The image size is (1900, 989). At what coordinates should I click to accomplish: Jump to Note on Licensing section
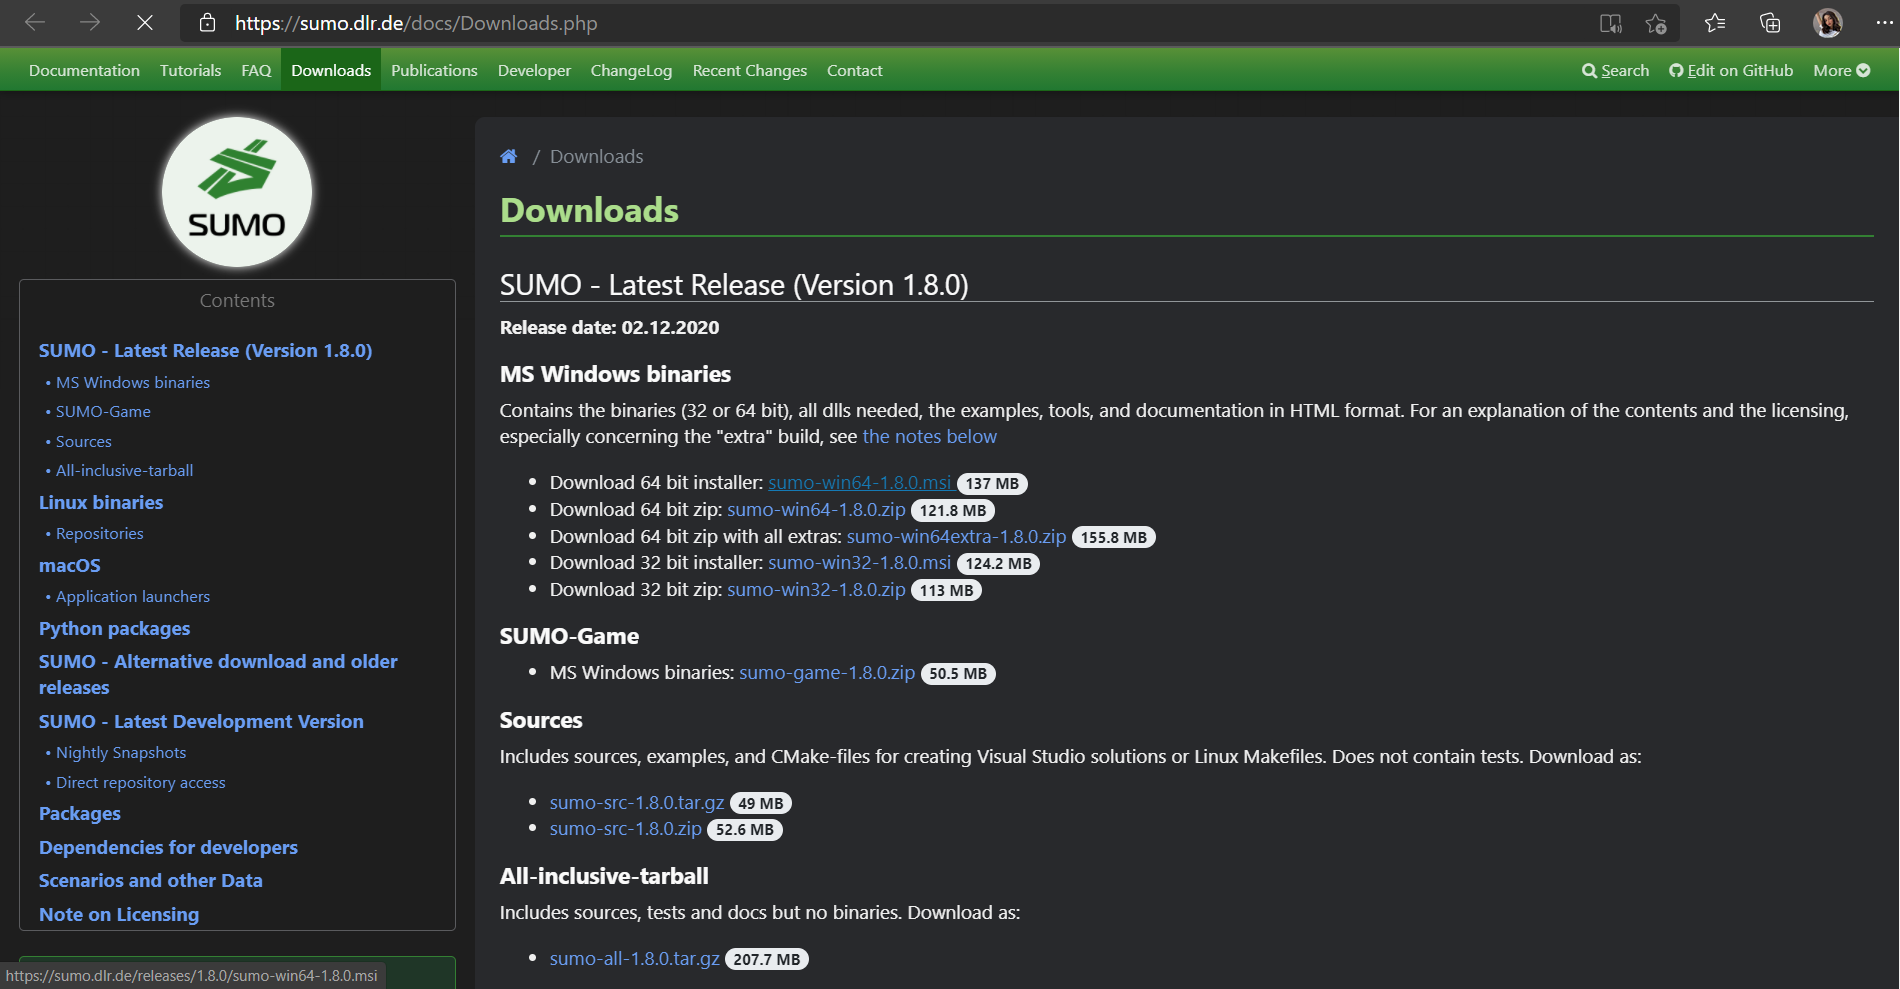point(119,915)
